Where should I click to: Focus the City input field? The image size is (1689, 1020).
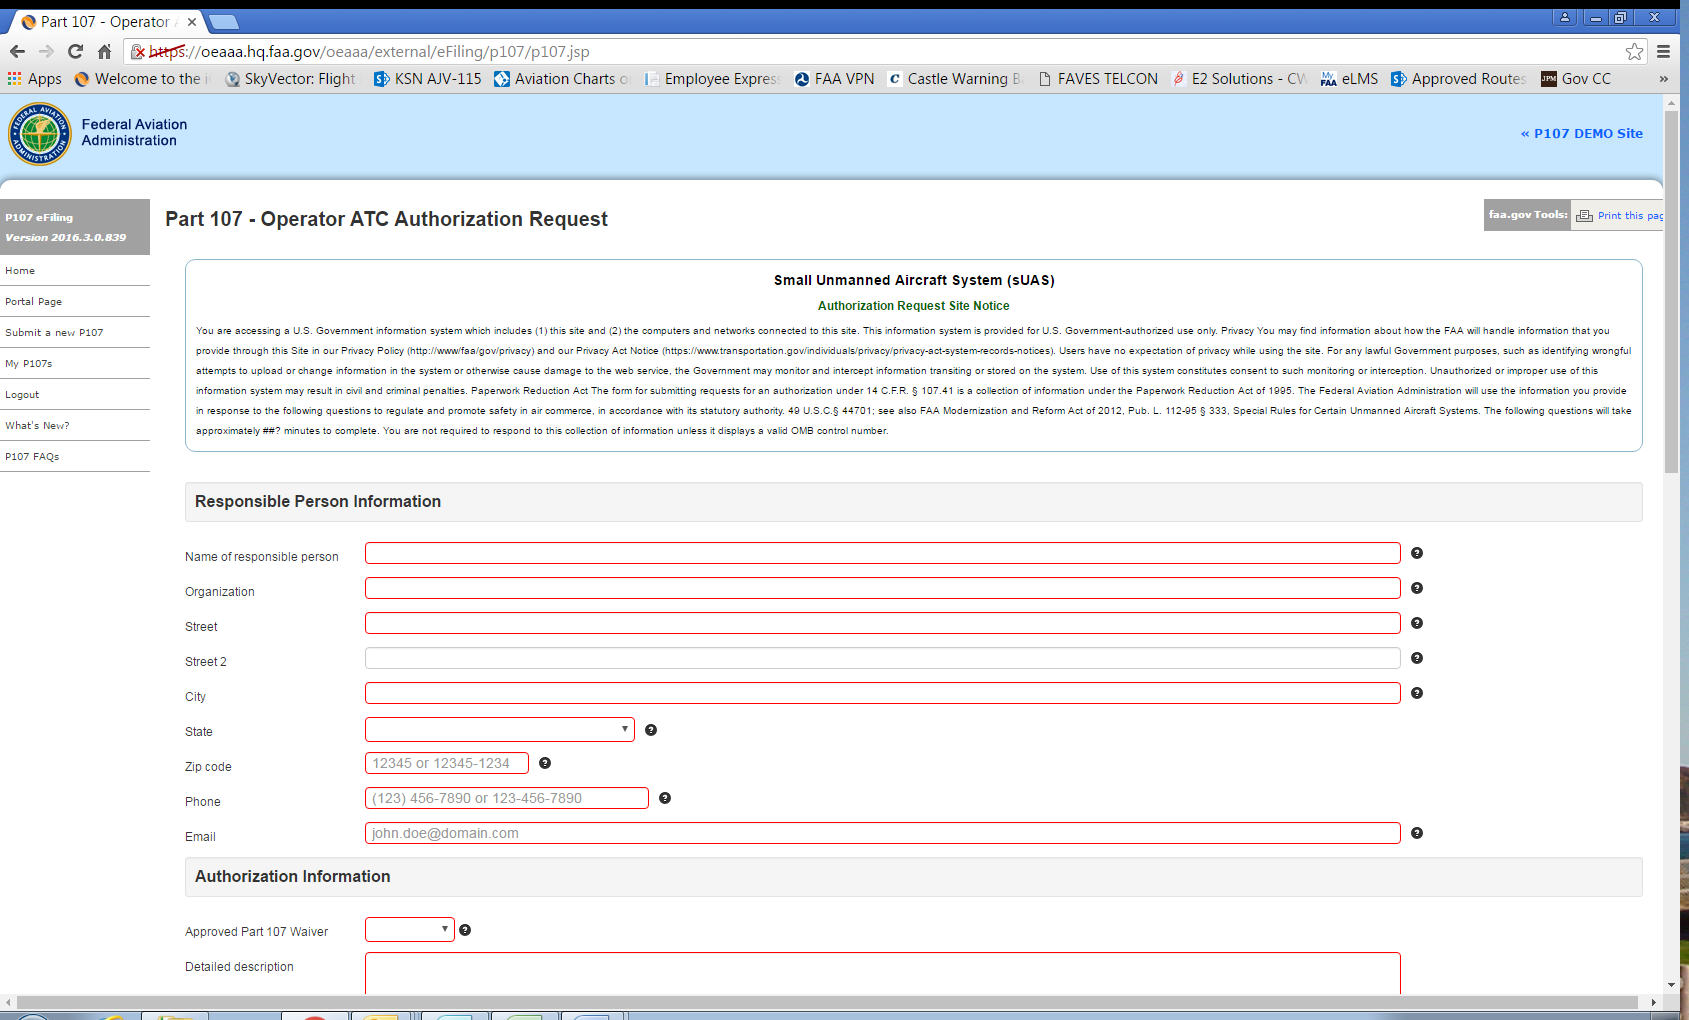883,693
